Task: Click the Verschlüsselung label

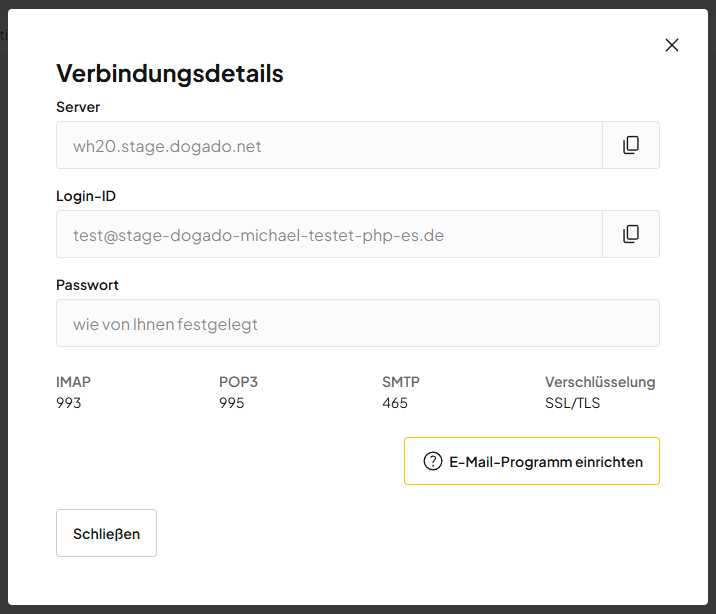Action: point(600,382)
